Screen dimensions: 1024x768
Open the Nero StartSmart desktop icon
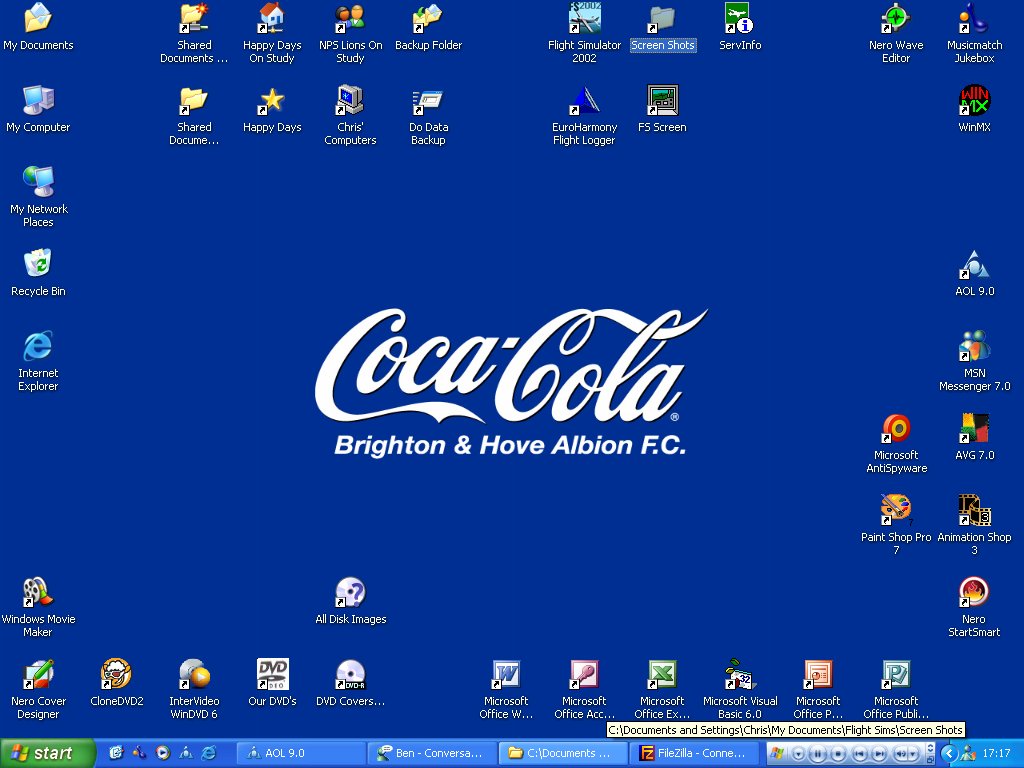point(974,607)
